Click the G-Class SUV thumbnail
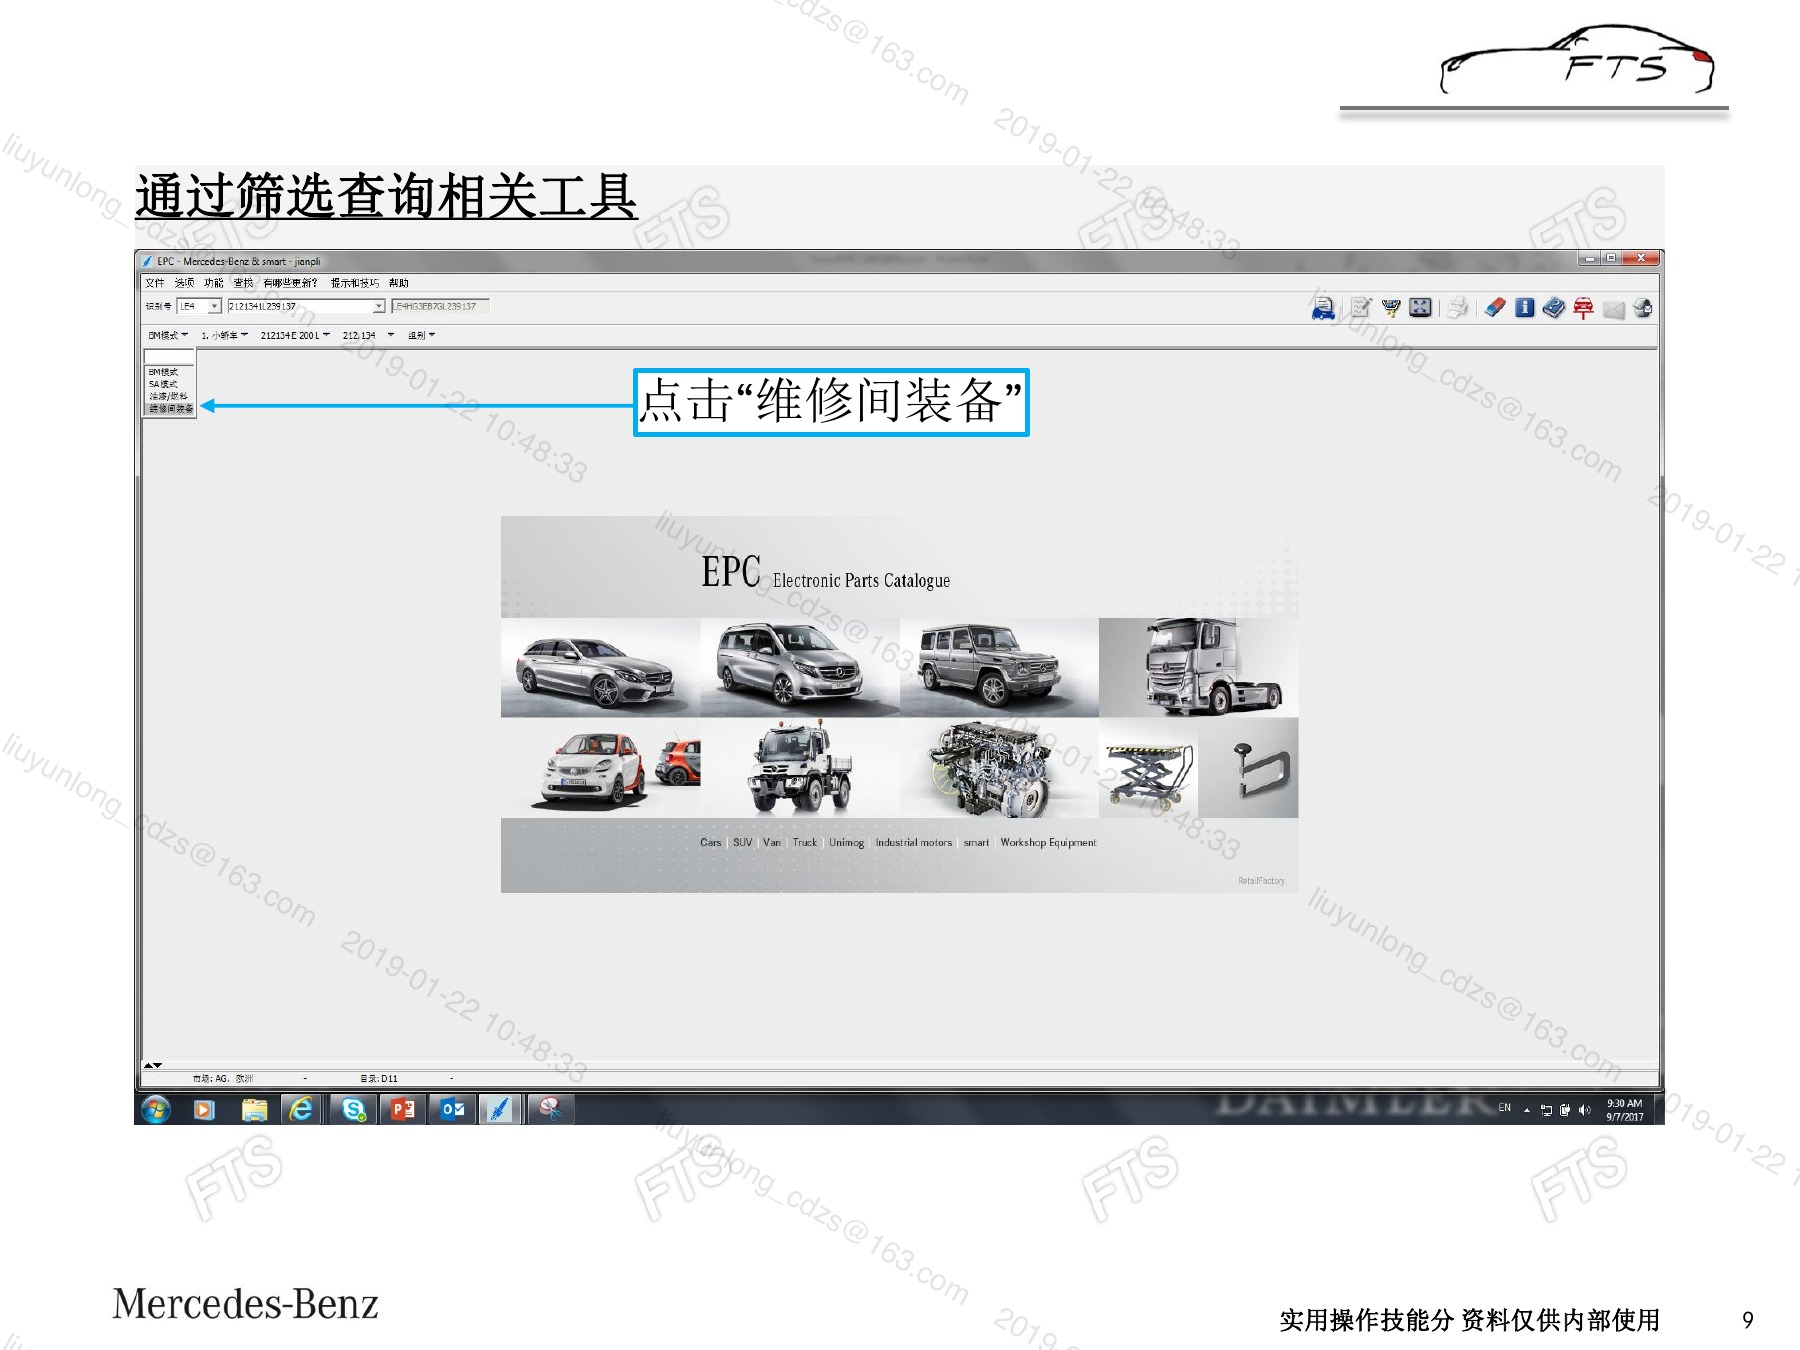 click(x=999, y=667)
